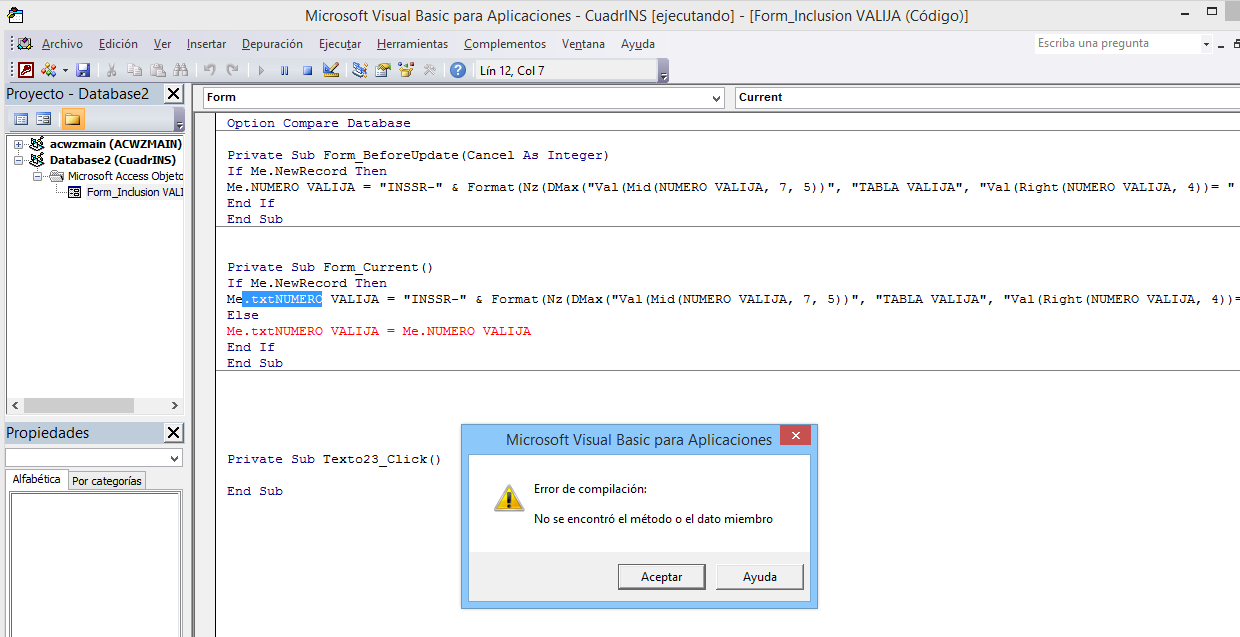Open the Ventana menu
Image resolution: width=1240 pixels, height=637 pixels.
pyautogui.click(x=583, y=44)
